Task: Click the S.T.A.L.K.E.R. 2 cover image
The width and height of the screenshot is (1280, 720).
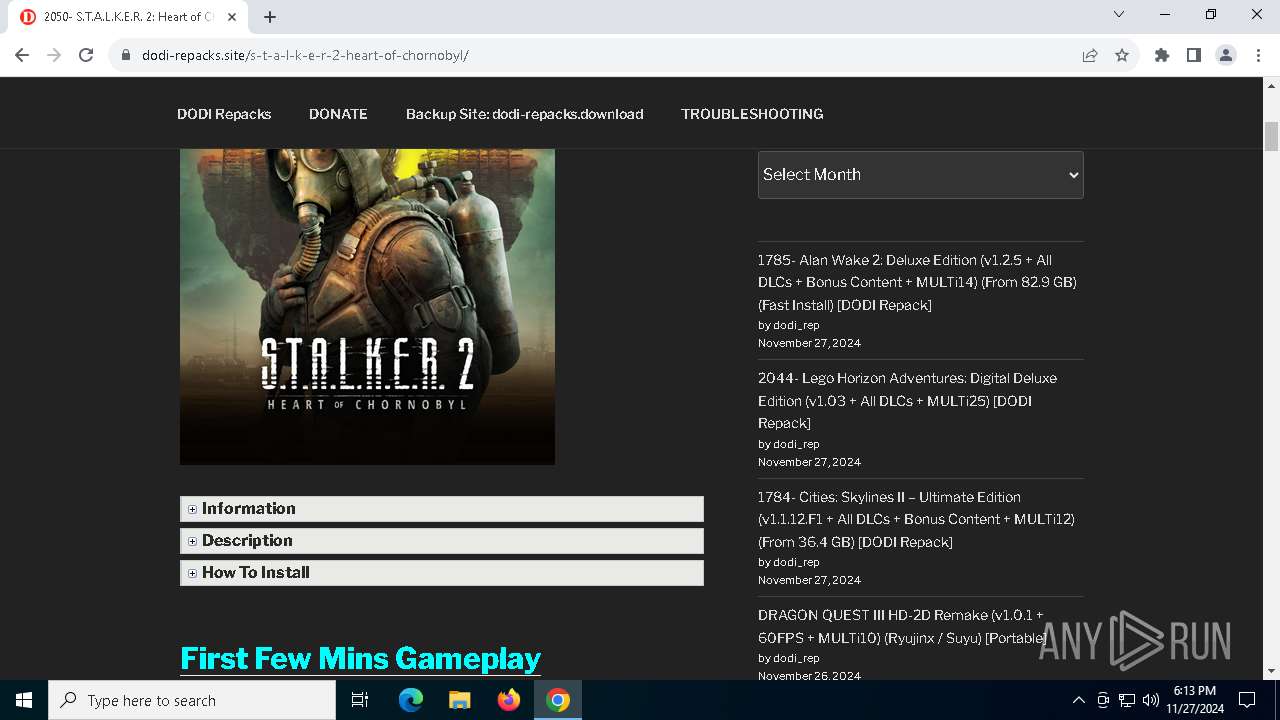Action: [x=367, y=307]
